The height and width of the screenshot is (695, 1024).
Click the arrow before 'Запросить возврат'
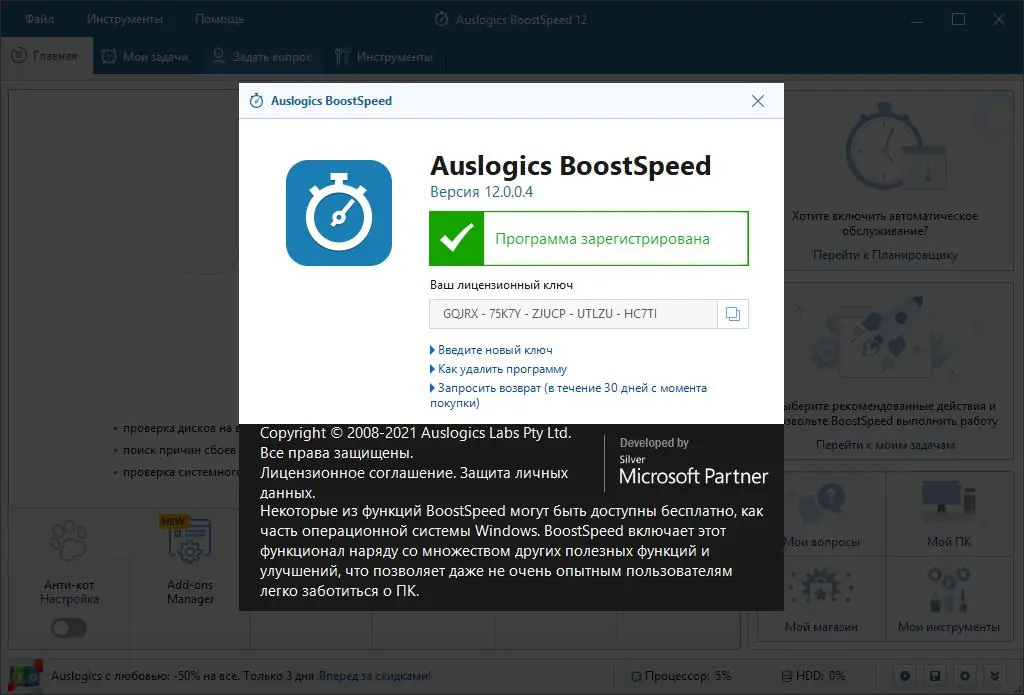point(432,388)
